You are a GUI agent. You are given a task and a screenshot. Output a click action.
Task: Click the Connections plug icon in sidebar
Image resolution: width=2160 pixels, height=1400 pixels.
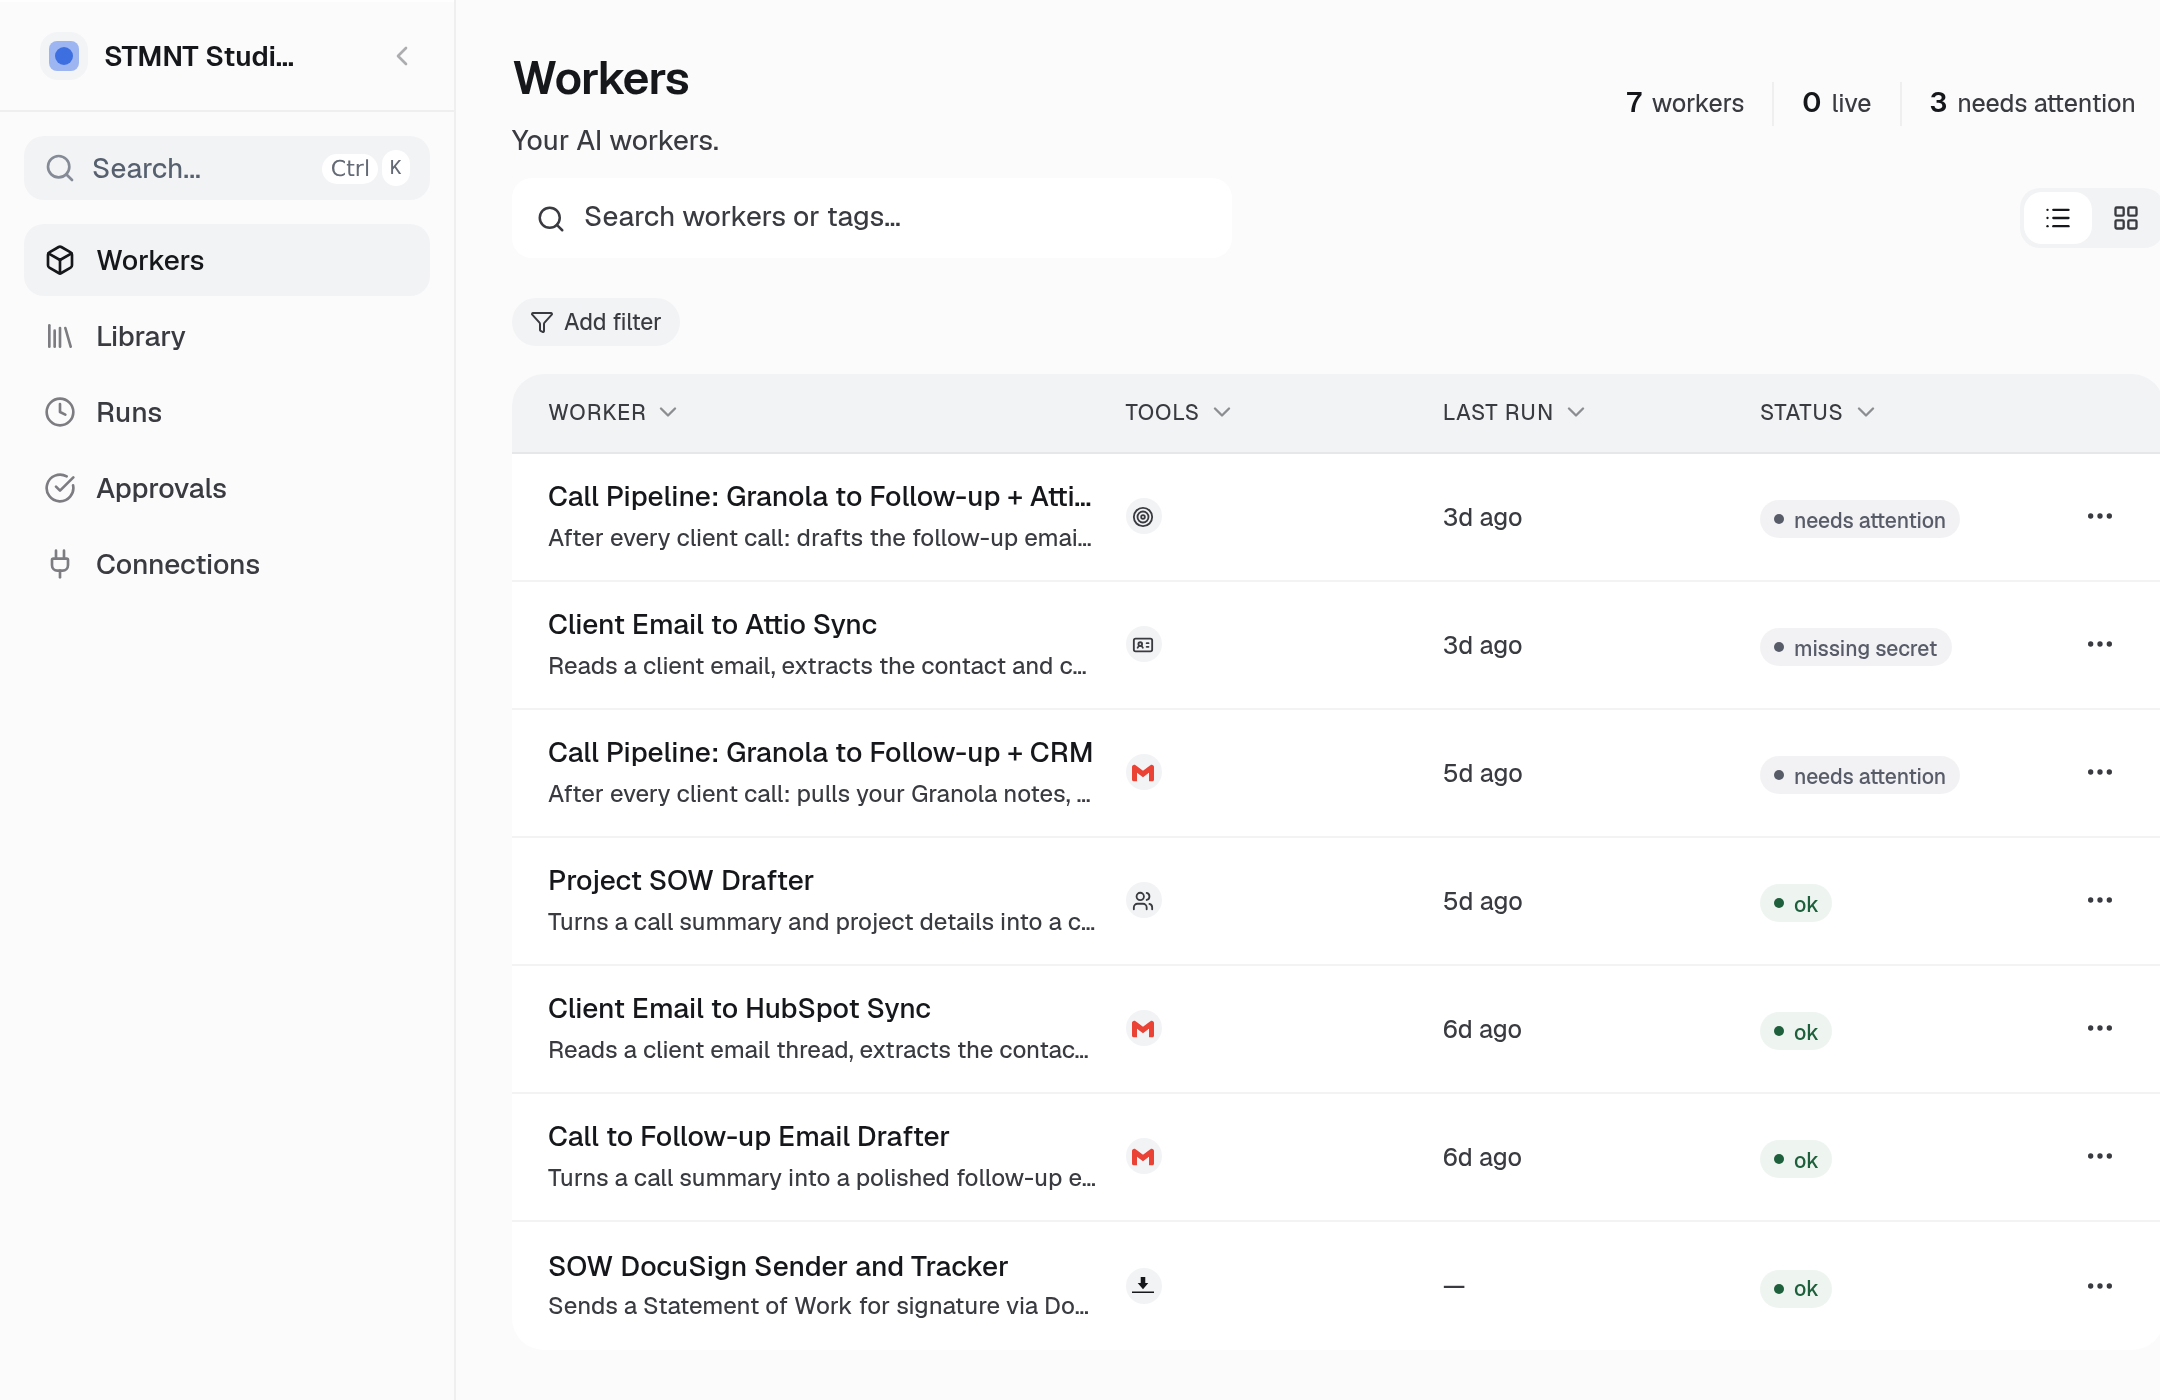[60, 564]
